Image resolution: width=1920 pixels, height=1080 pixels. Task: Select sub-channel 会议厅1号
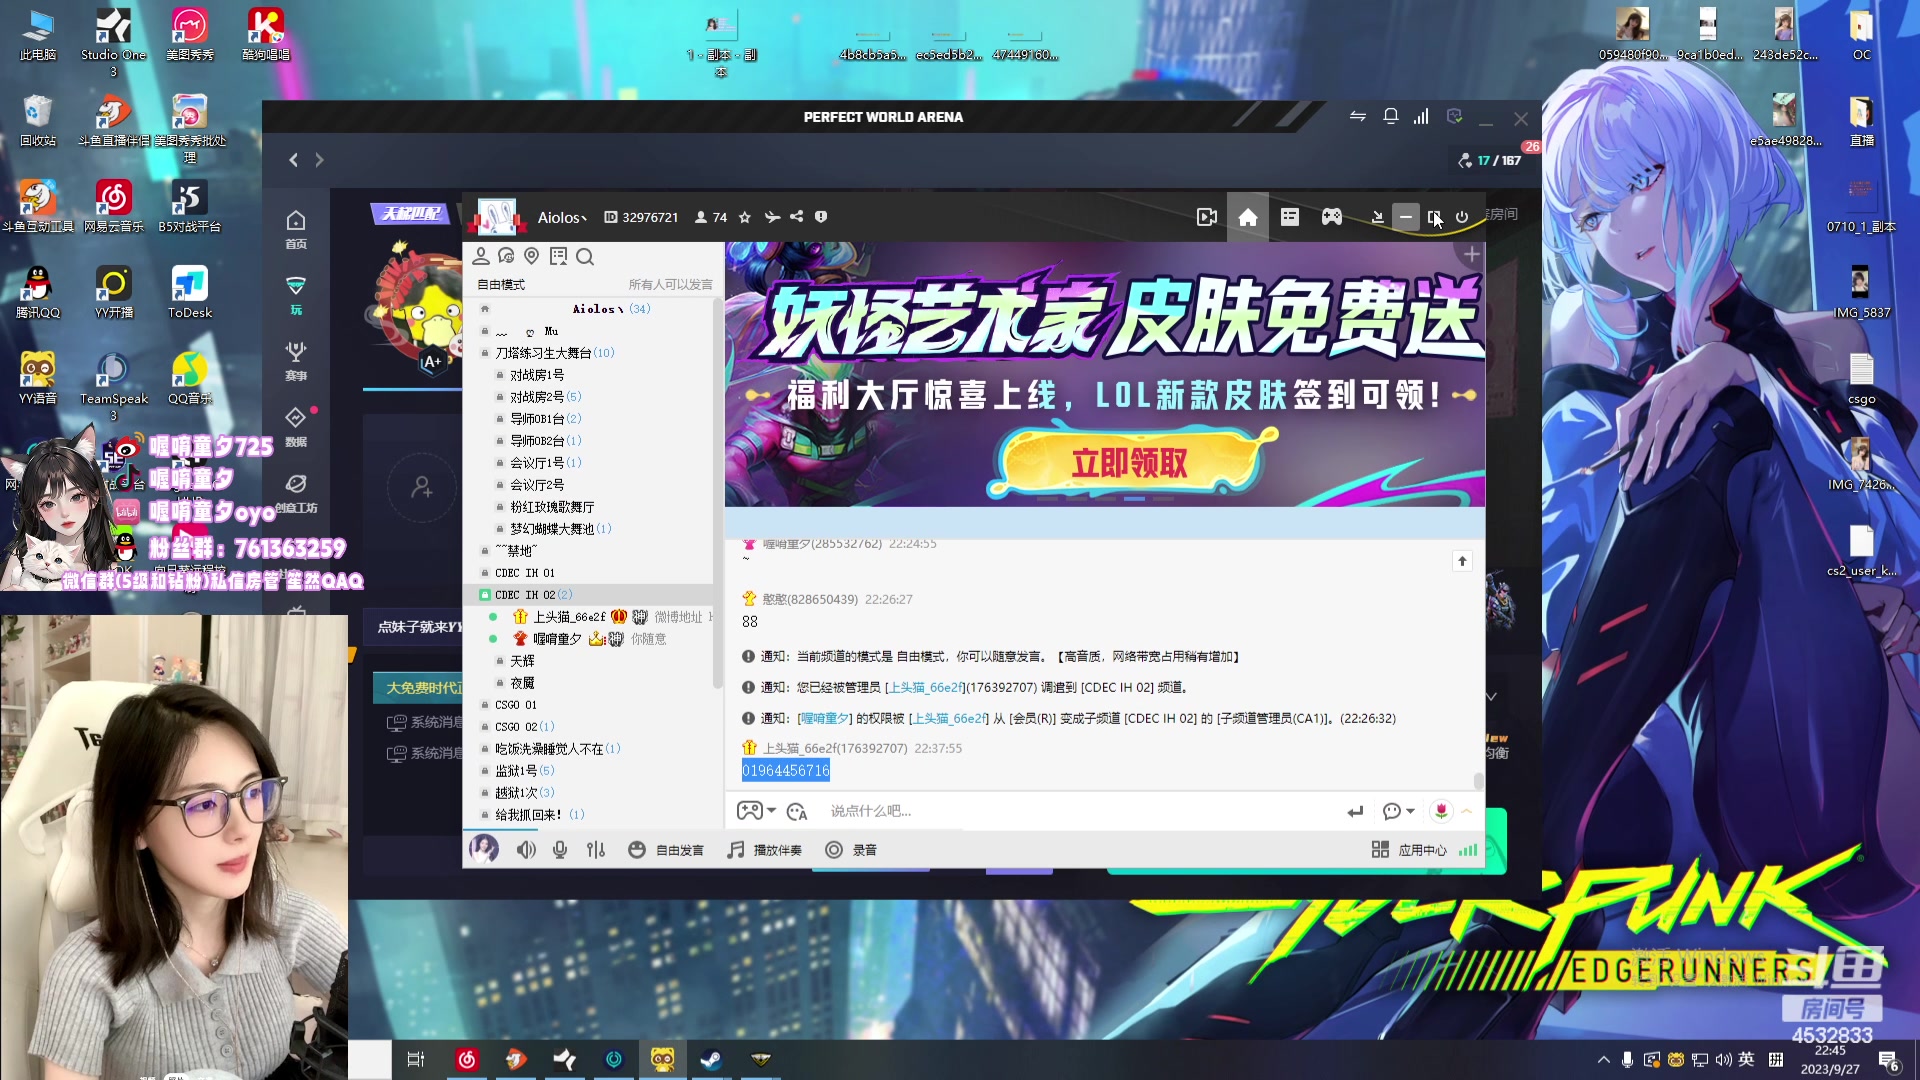tap(545, 463)
